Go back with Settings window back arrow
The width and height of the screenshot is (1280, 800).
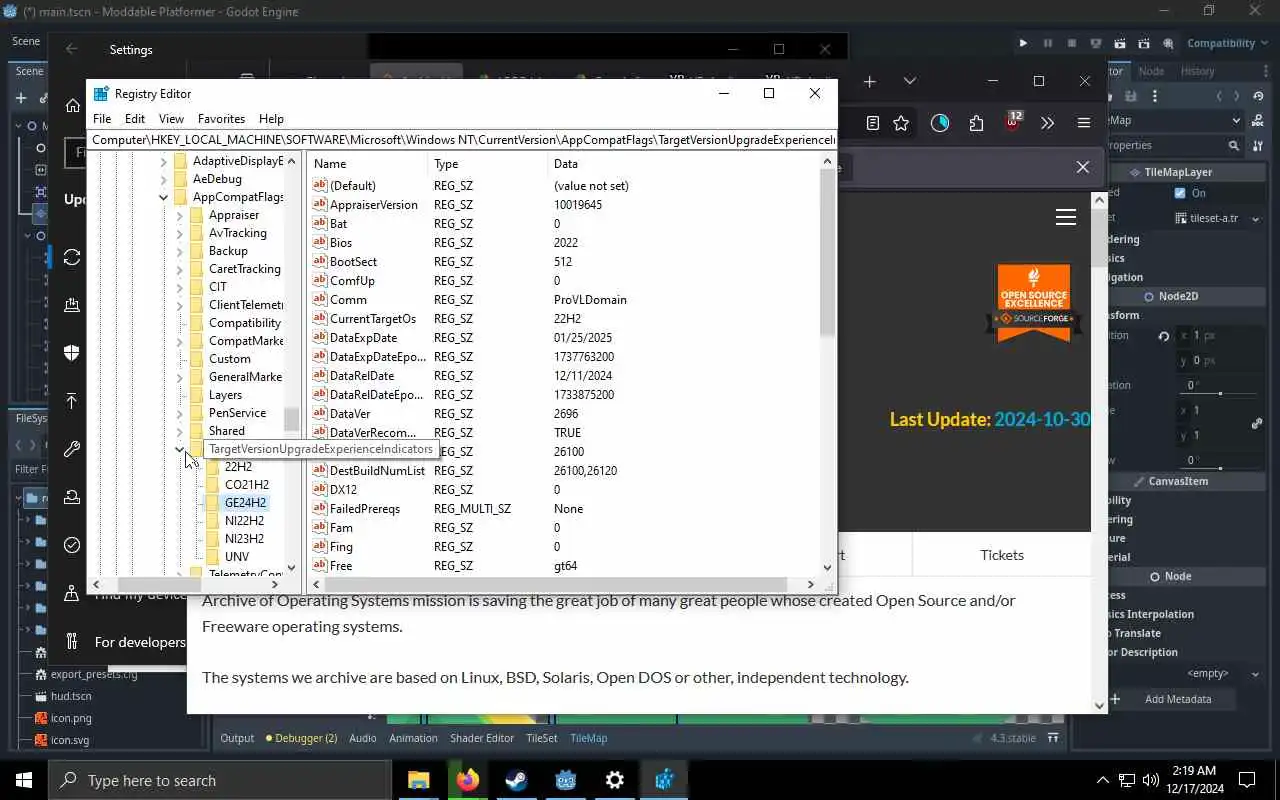(x=71, y=49)
